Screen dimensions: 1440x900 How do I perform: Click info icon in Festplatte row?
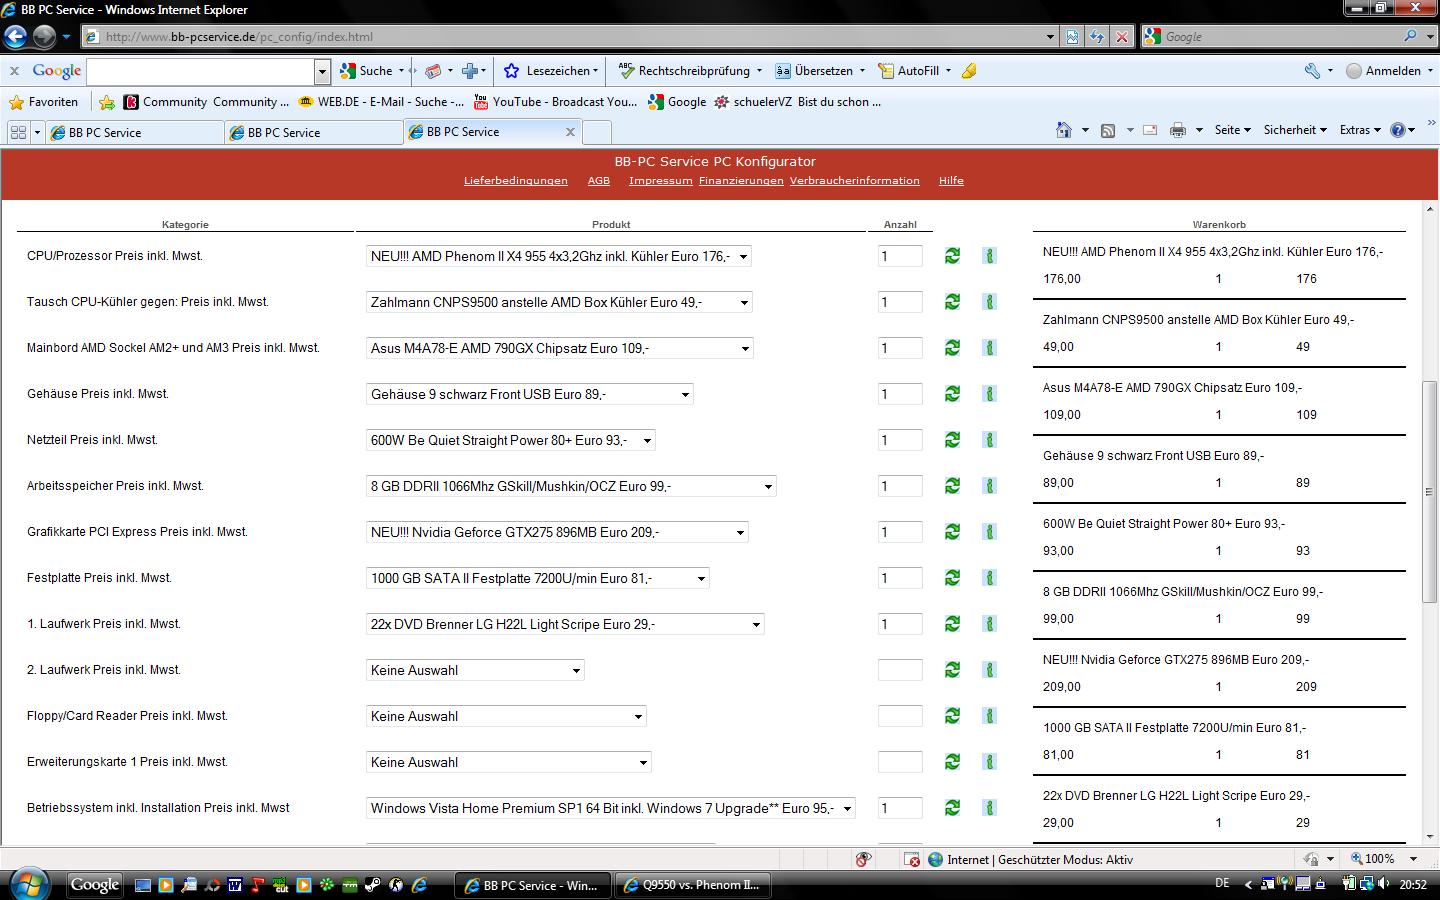[989, 578]
